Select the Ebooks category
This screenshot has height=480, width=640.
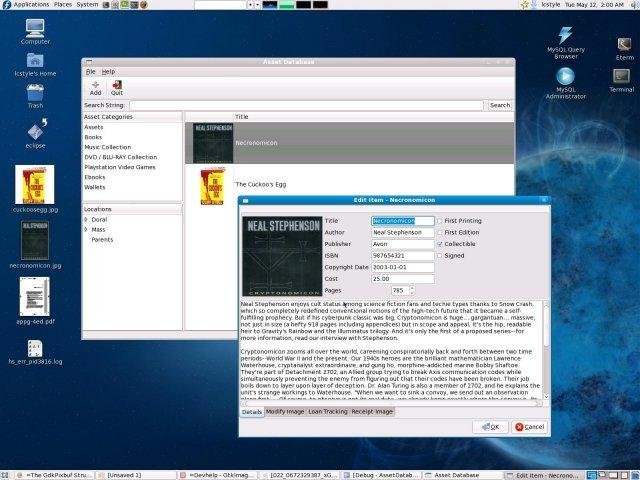pyautogui.click(x=95, y=177)
